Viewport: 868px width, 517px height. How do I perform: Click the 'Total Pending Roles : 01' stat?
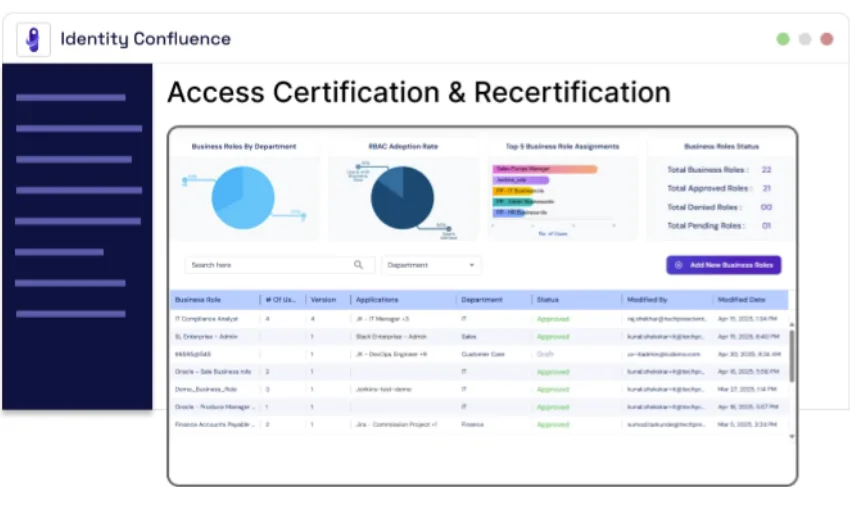[719, 226]
